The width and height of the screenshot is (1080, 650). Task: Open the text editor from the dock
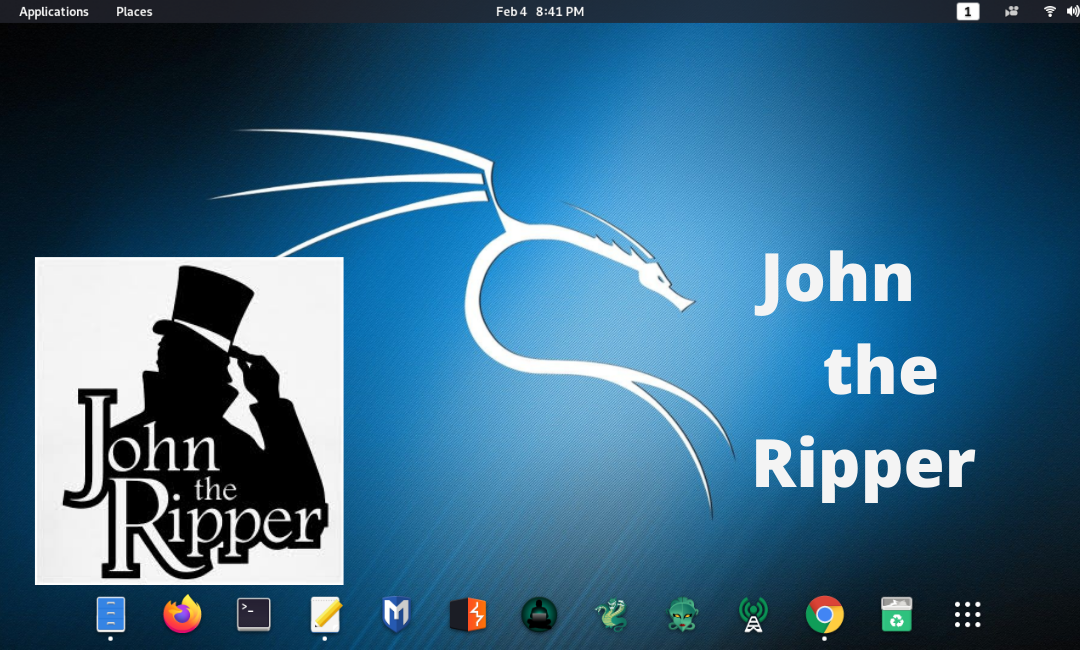click(325, 615)
